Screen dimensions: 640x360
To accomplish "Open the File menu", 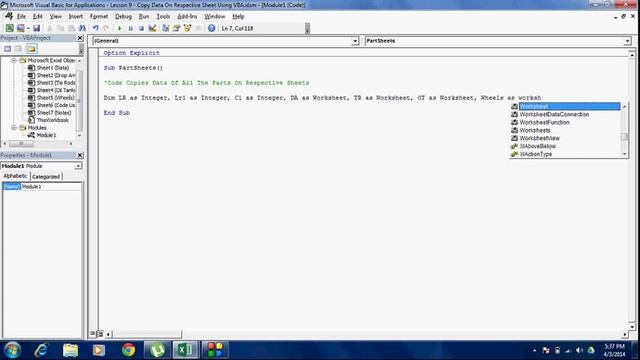I will tap(21, 16).
